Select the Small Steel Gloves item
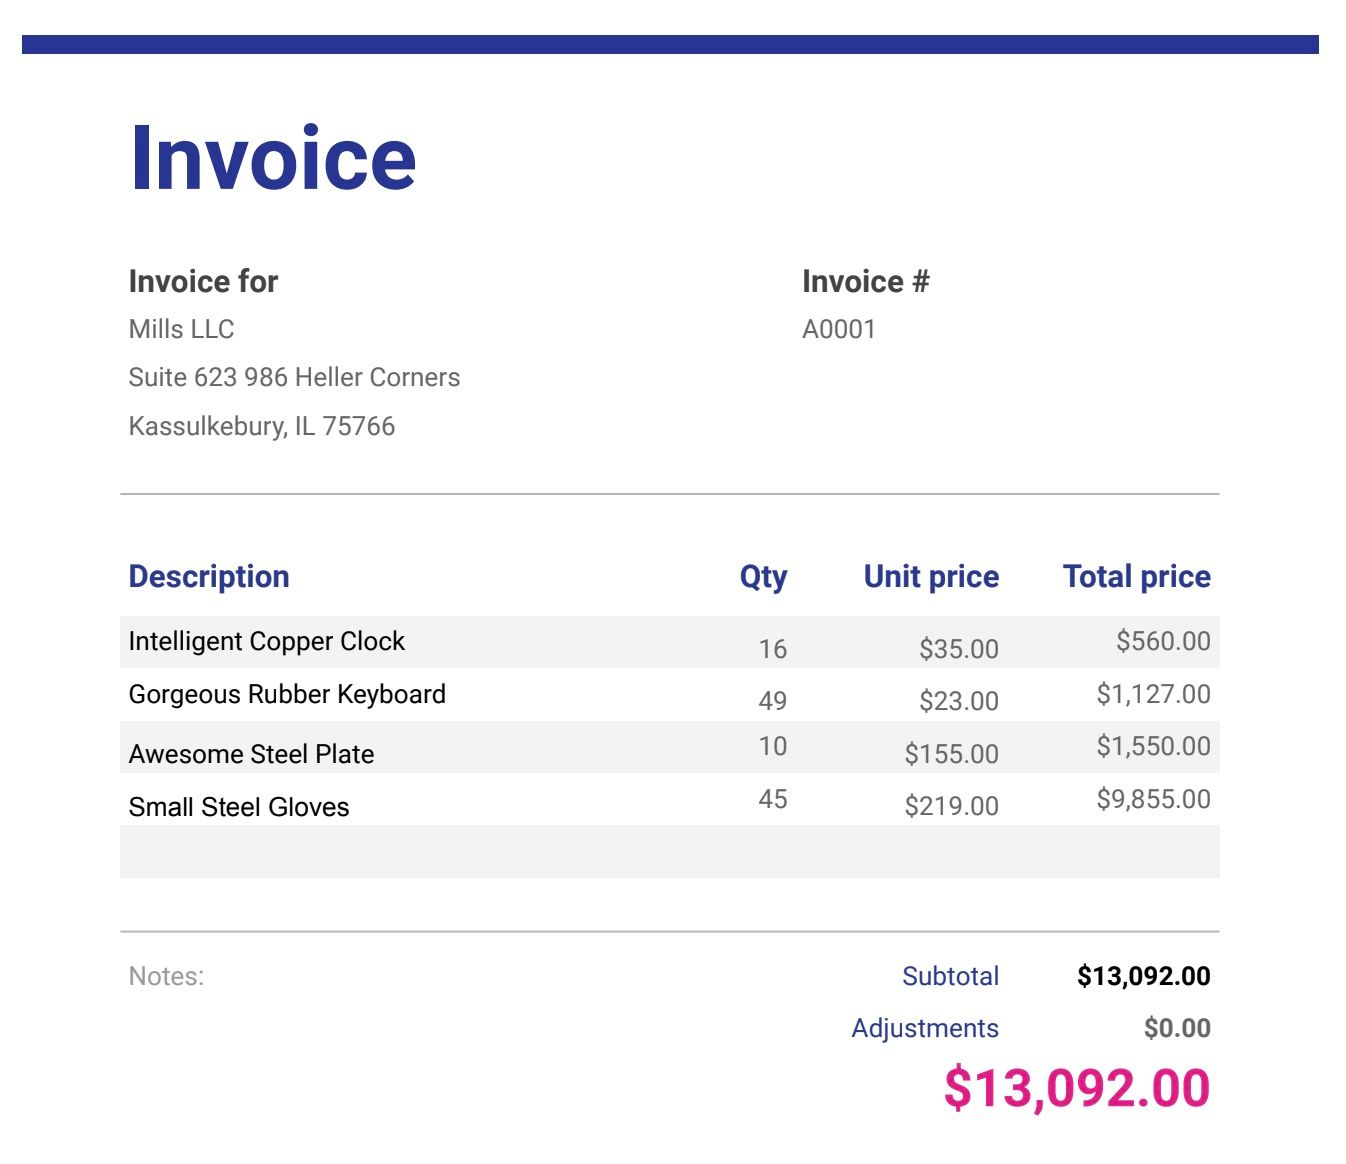The image size is (1346, 1164). click(239, 807)
